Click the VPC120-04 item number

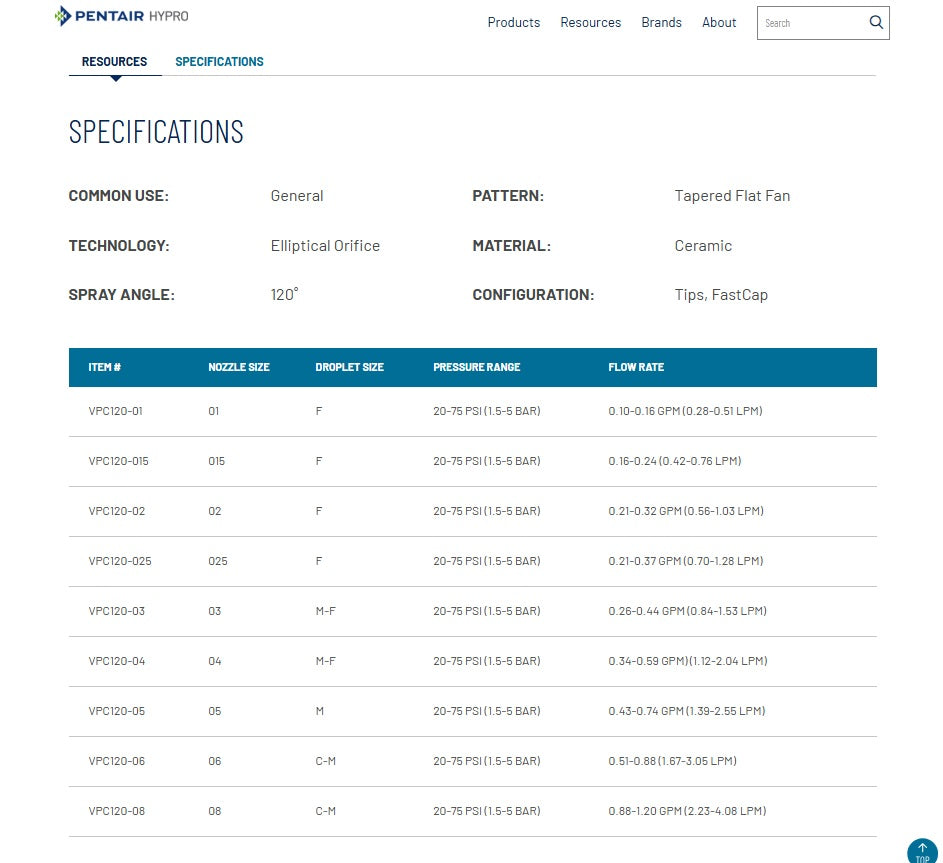coord(116,661)
